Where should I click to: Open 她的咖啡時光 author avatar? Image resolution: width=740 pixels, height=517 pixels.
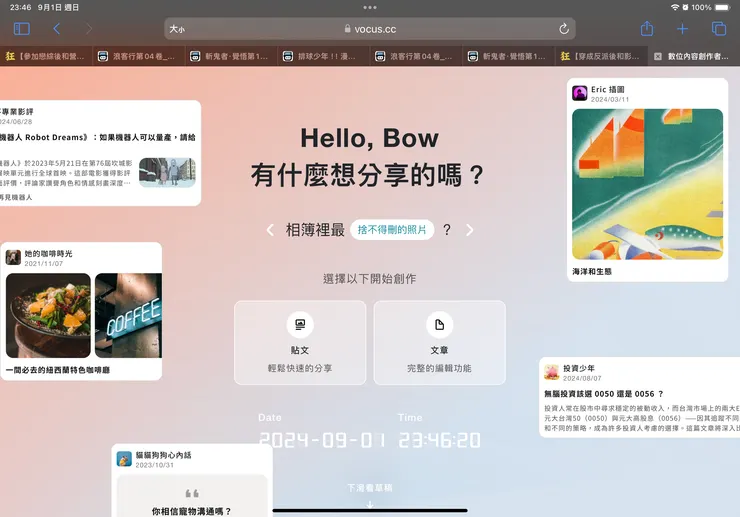click(x=13, y=257)
